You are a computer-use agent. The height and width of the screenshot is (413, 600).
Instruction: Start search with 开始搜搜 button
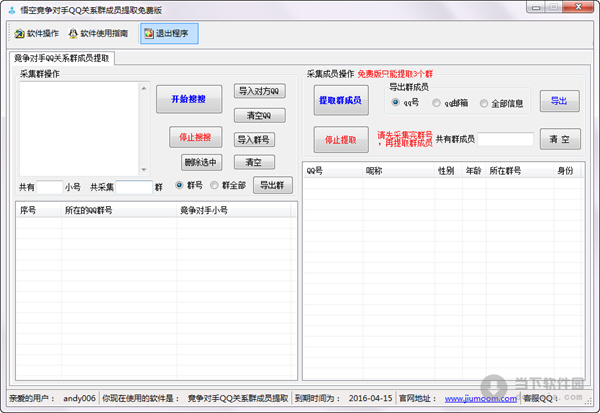(x=189, y=99)
